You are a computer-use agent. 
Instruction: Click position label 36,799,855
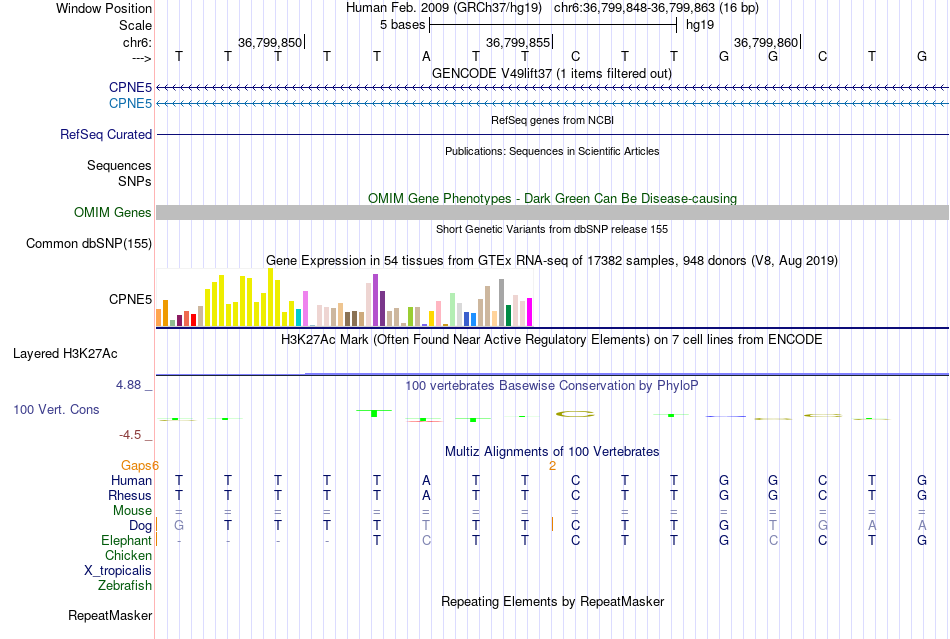(518, 42)
